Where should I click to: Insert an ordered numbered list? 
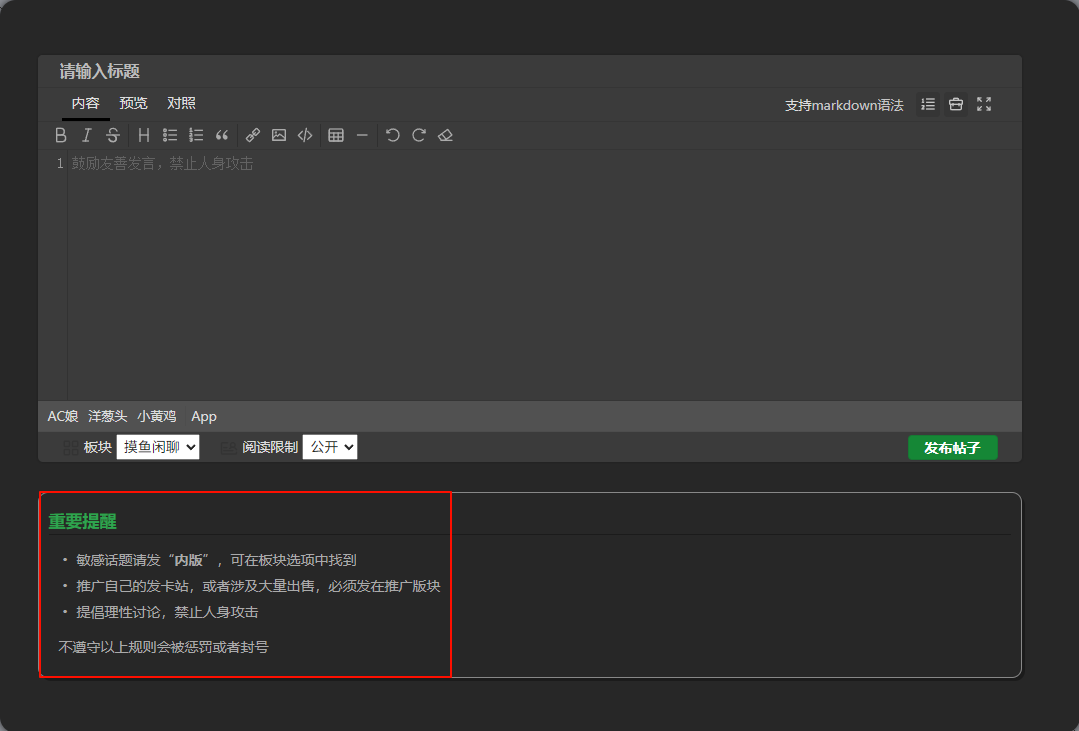point(196,136)
